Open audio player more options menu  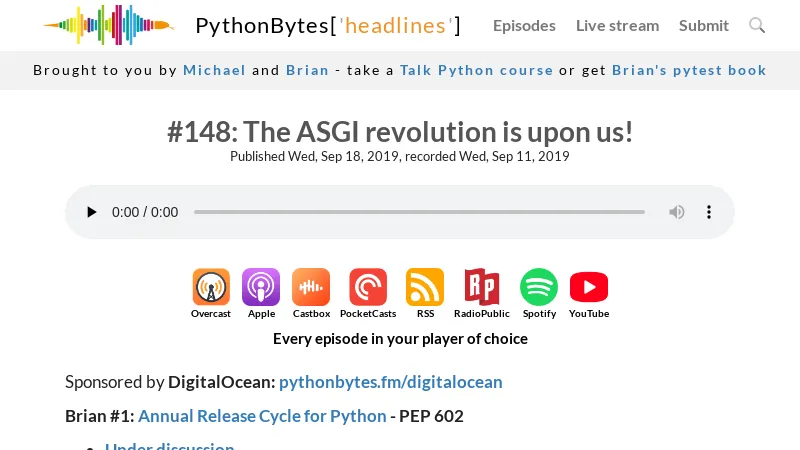709,212
